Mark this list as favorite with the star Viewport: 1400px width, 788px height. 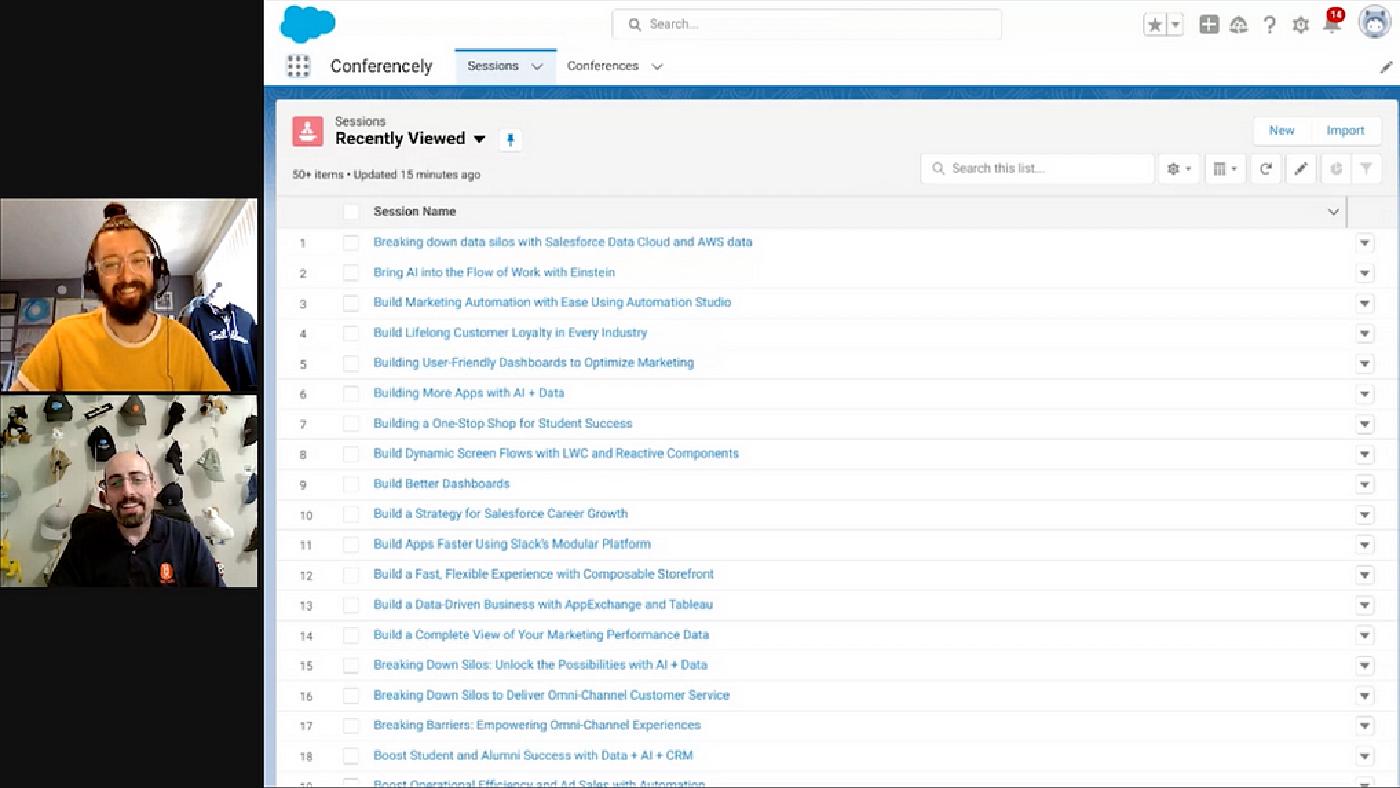(1155, 23)
